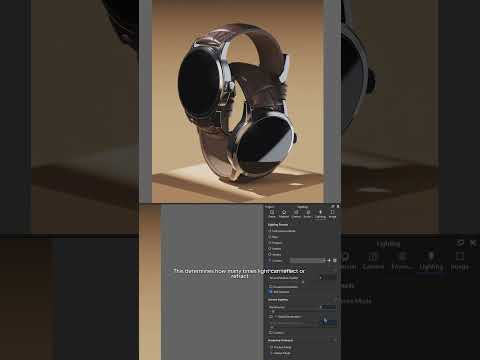Click the Ray Bounces value field

click(328, 307)
